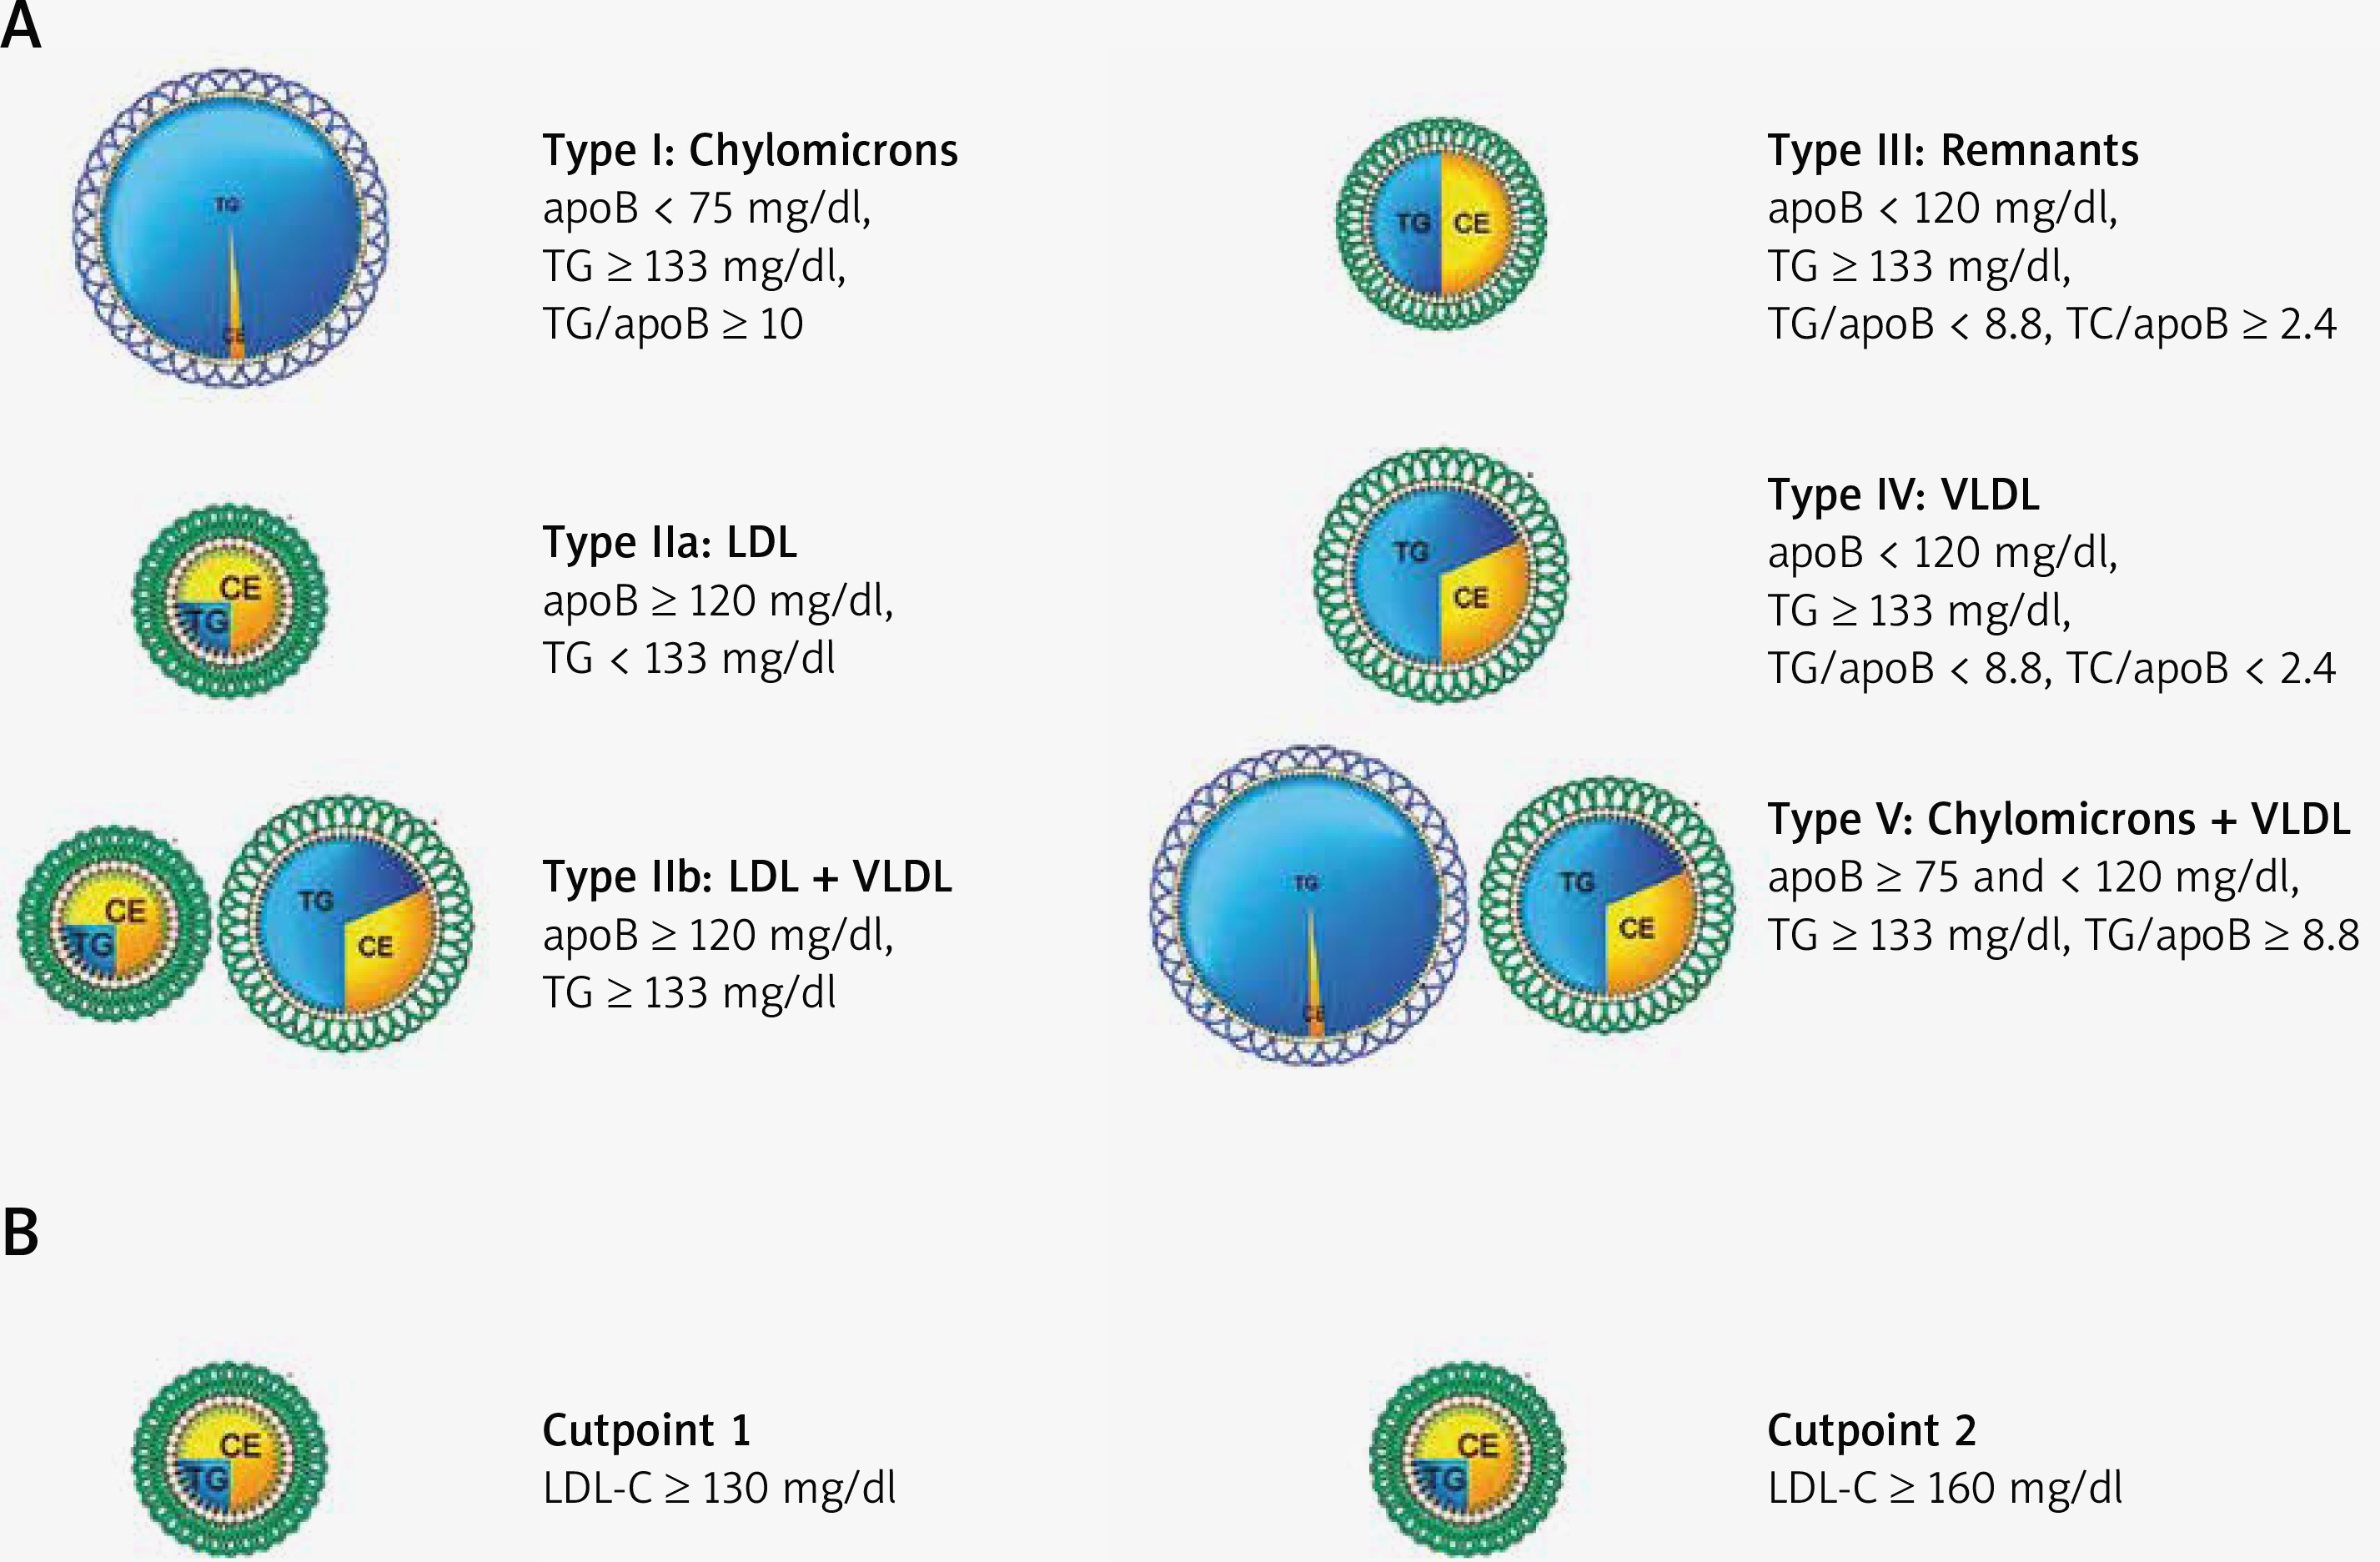The image size is (2380, 1562).
Task: Open the "Type III: Remnants" heading
Action: [1952, 151]
